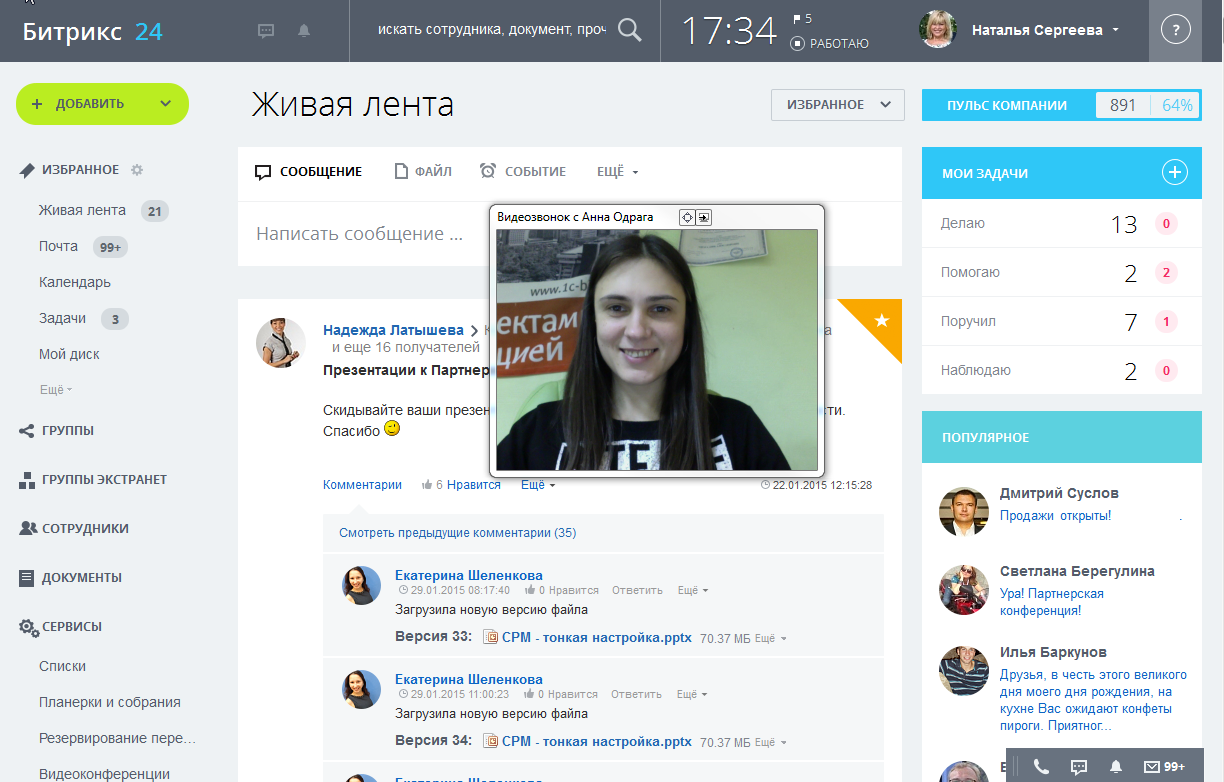
Task: Open the chat messages icon in top bar
Action: pos(266,31)
